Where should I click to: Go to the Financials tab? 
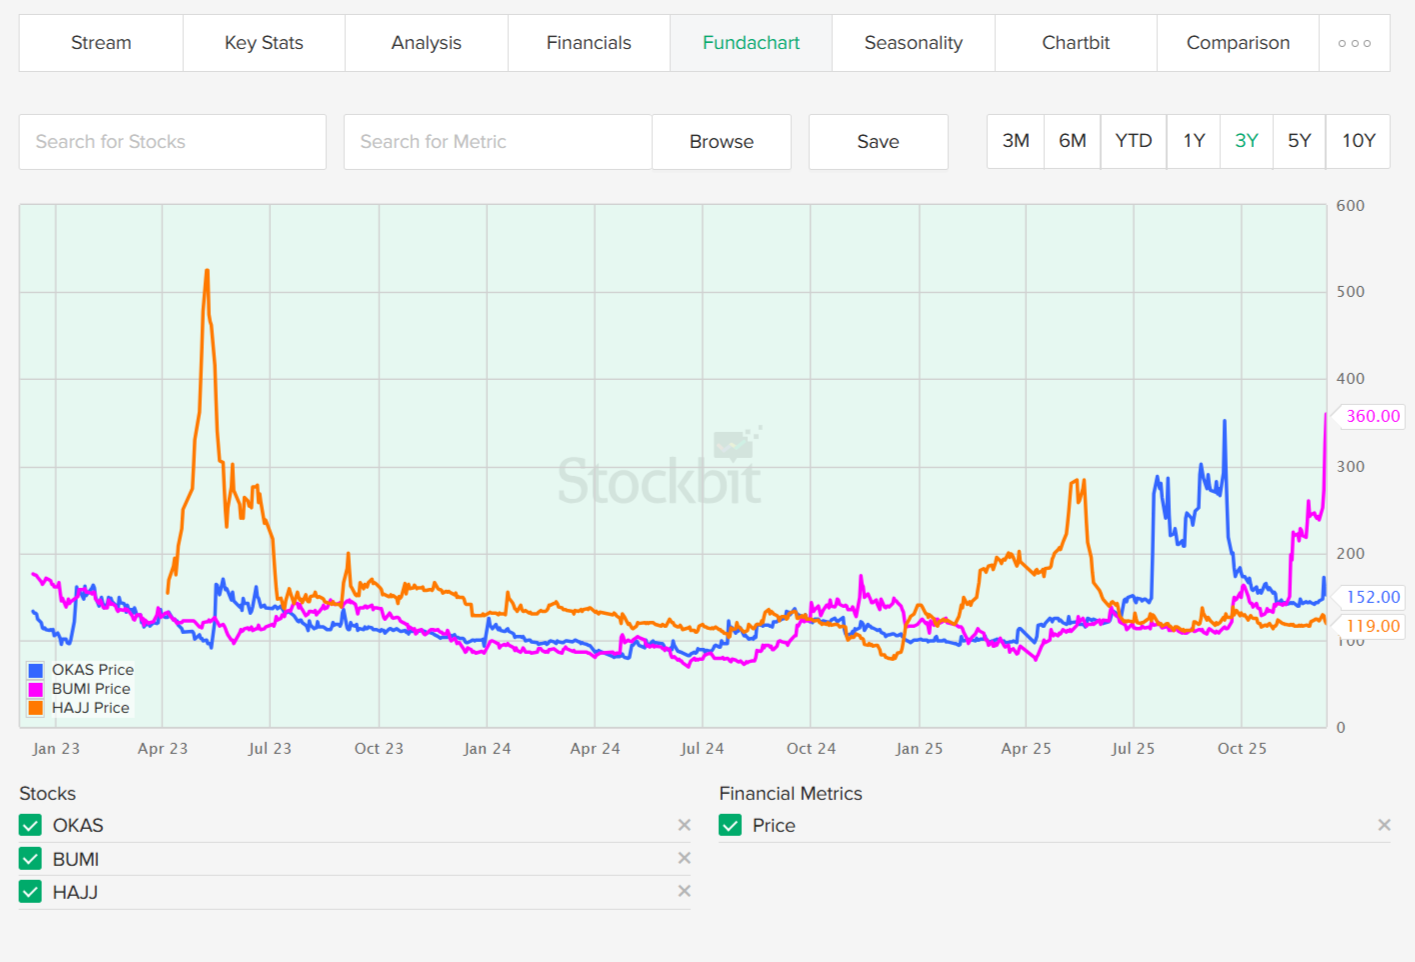pos(589,43)
